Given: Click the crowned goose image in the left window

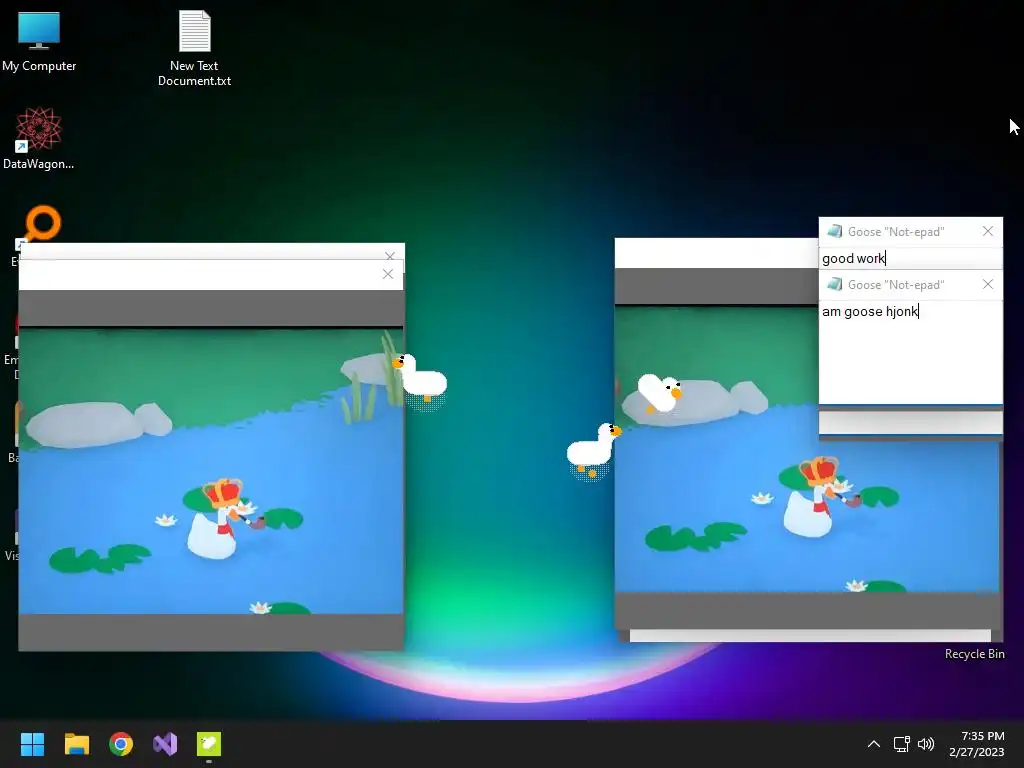Looking at the screenshot, I should click(211, 470).
